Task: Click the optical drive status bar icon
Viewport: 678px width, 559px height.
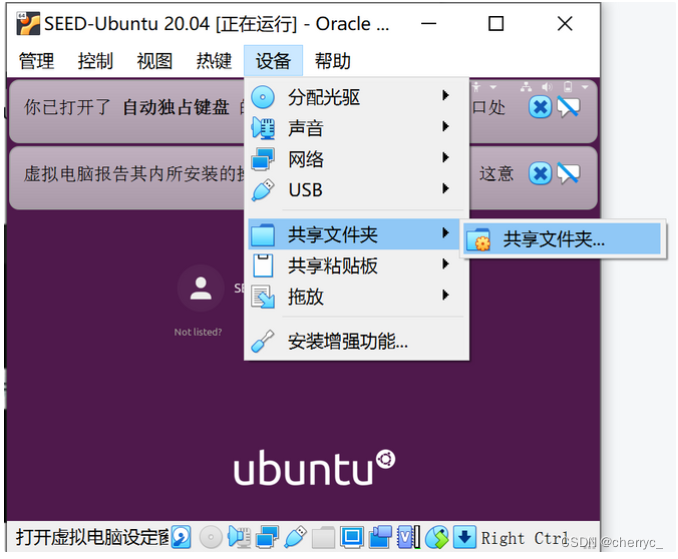Action: click(x=211, y=537)
